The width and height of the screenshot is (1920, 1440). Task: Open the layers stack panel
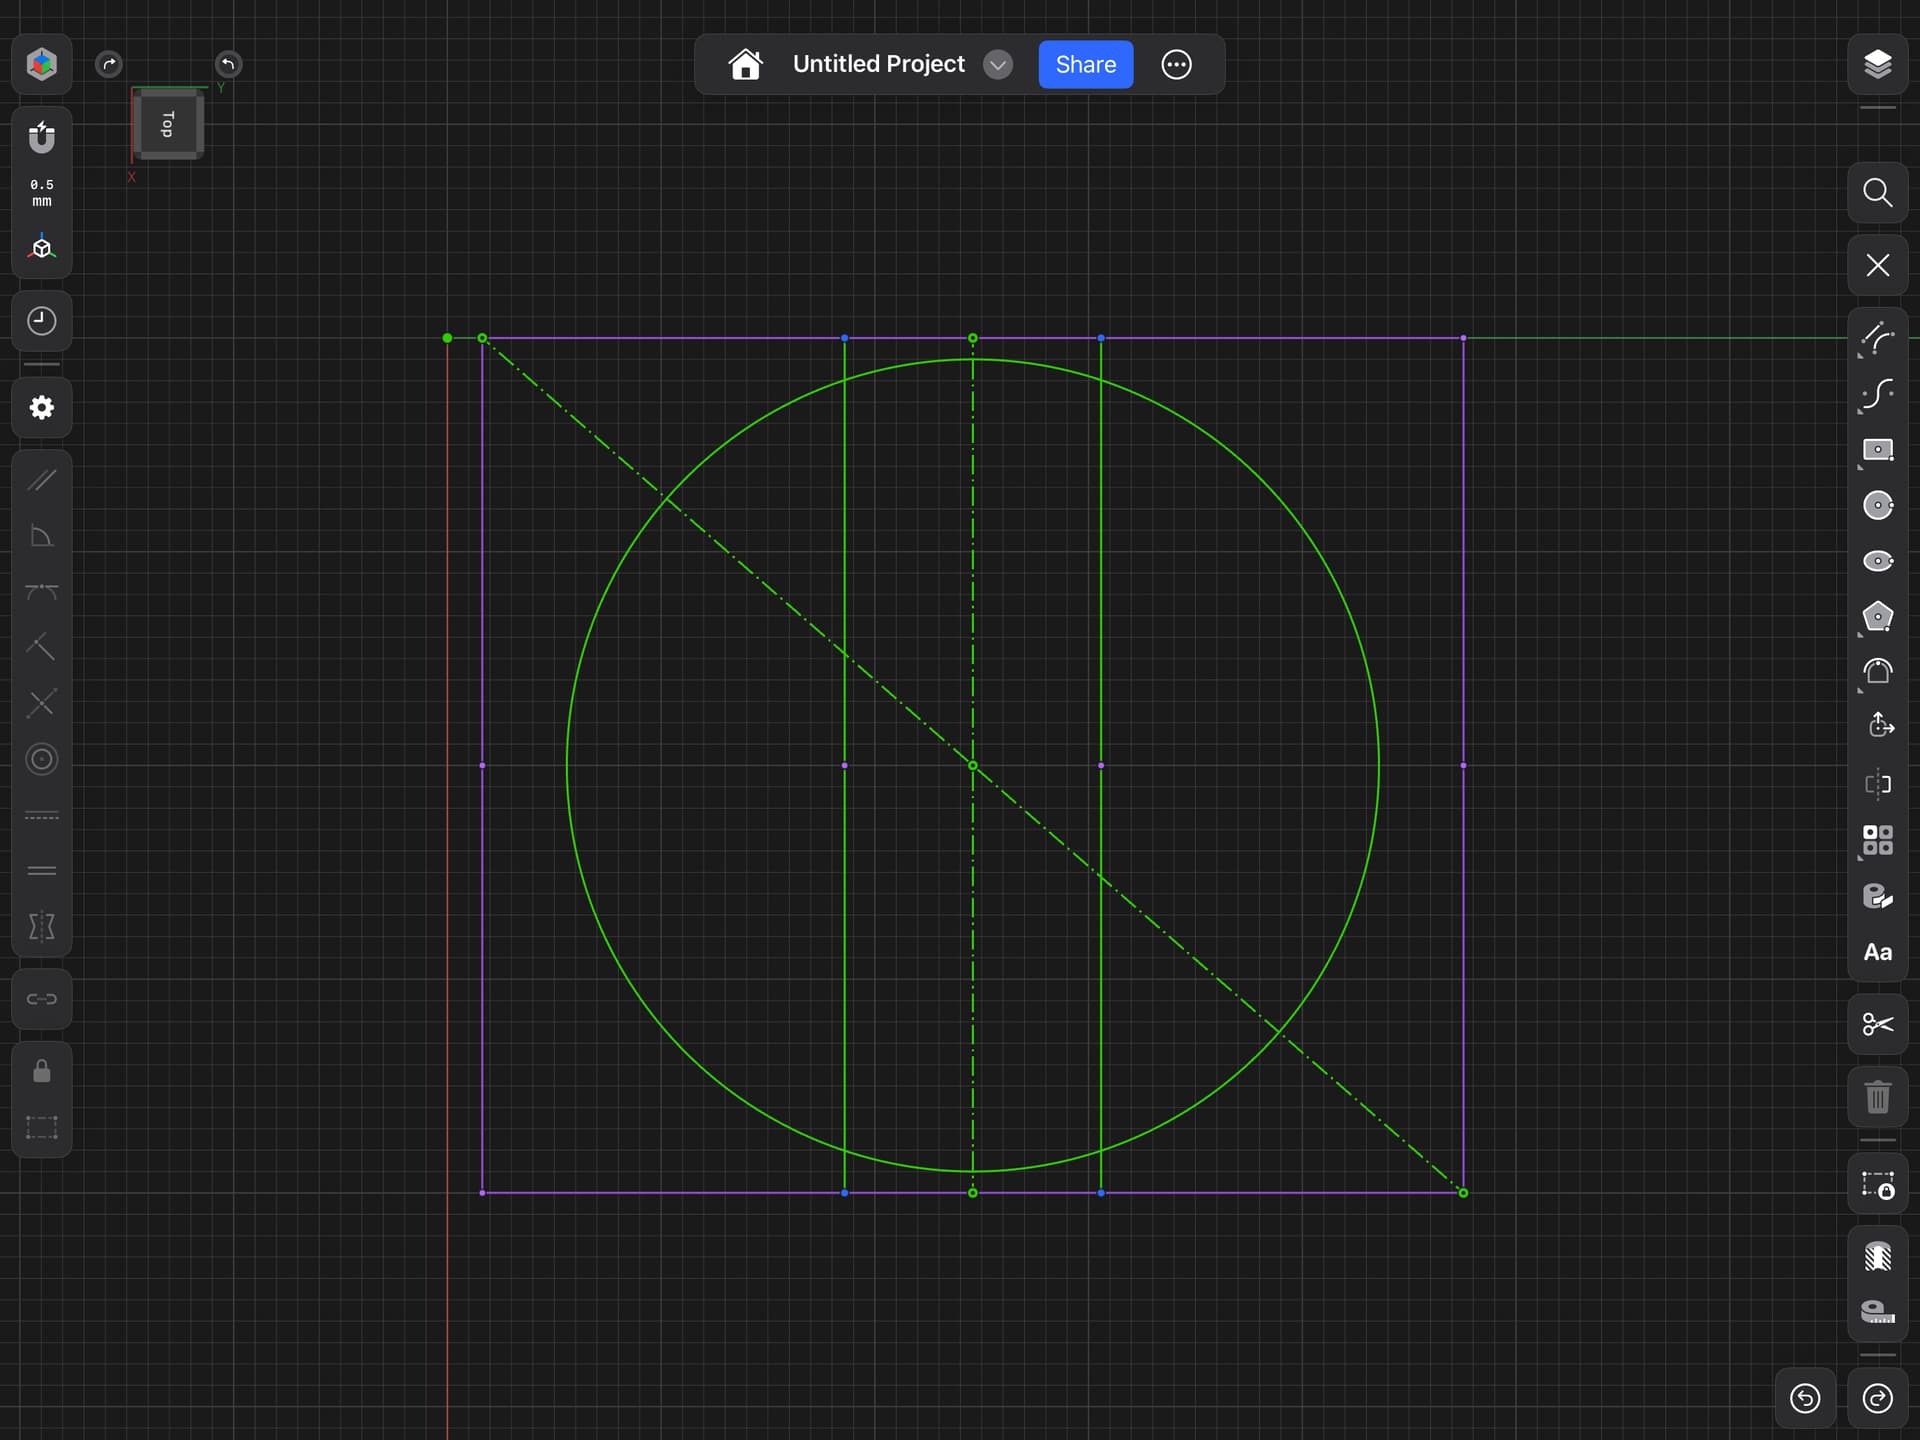(x=1877, y=64)
